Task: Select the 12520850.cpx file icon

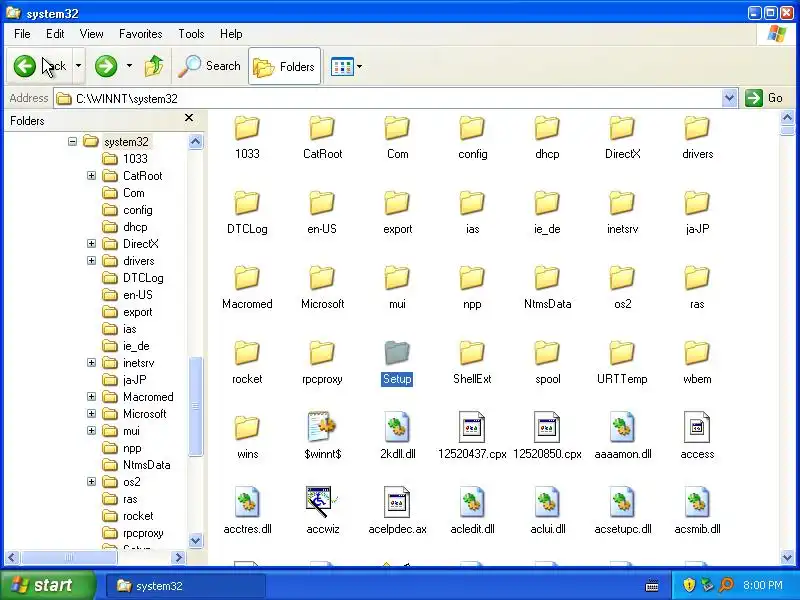Action: 547,427
